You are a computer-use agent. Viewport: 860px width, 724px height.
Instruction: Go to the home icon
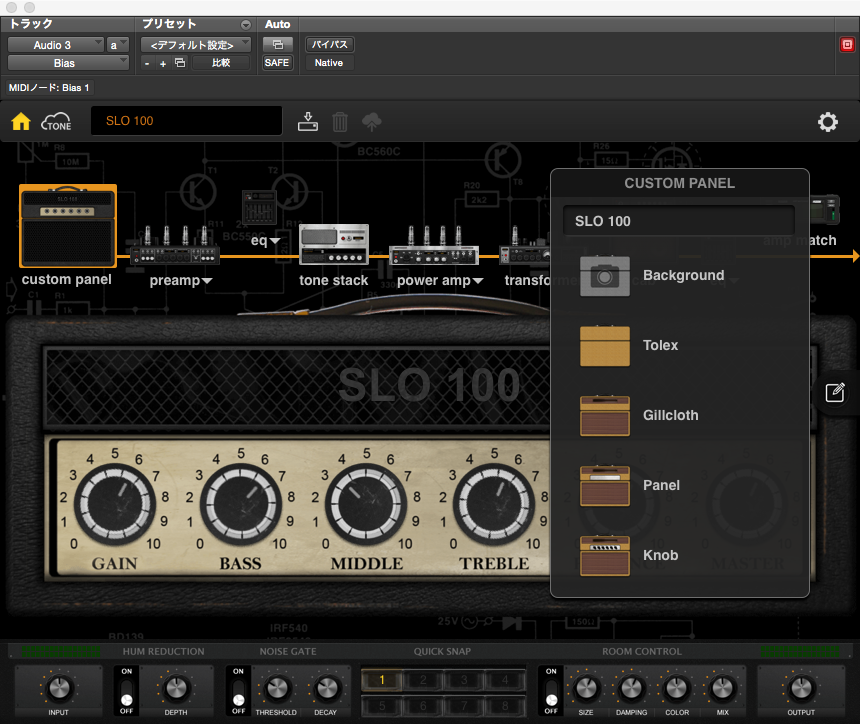tap(21, 121)
